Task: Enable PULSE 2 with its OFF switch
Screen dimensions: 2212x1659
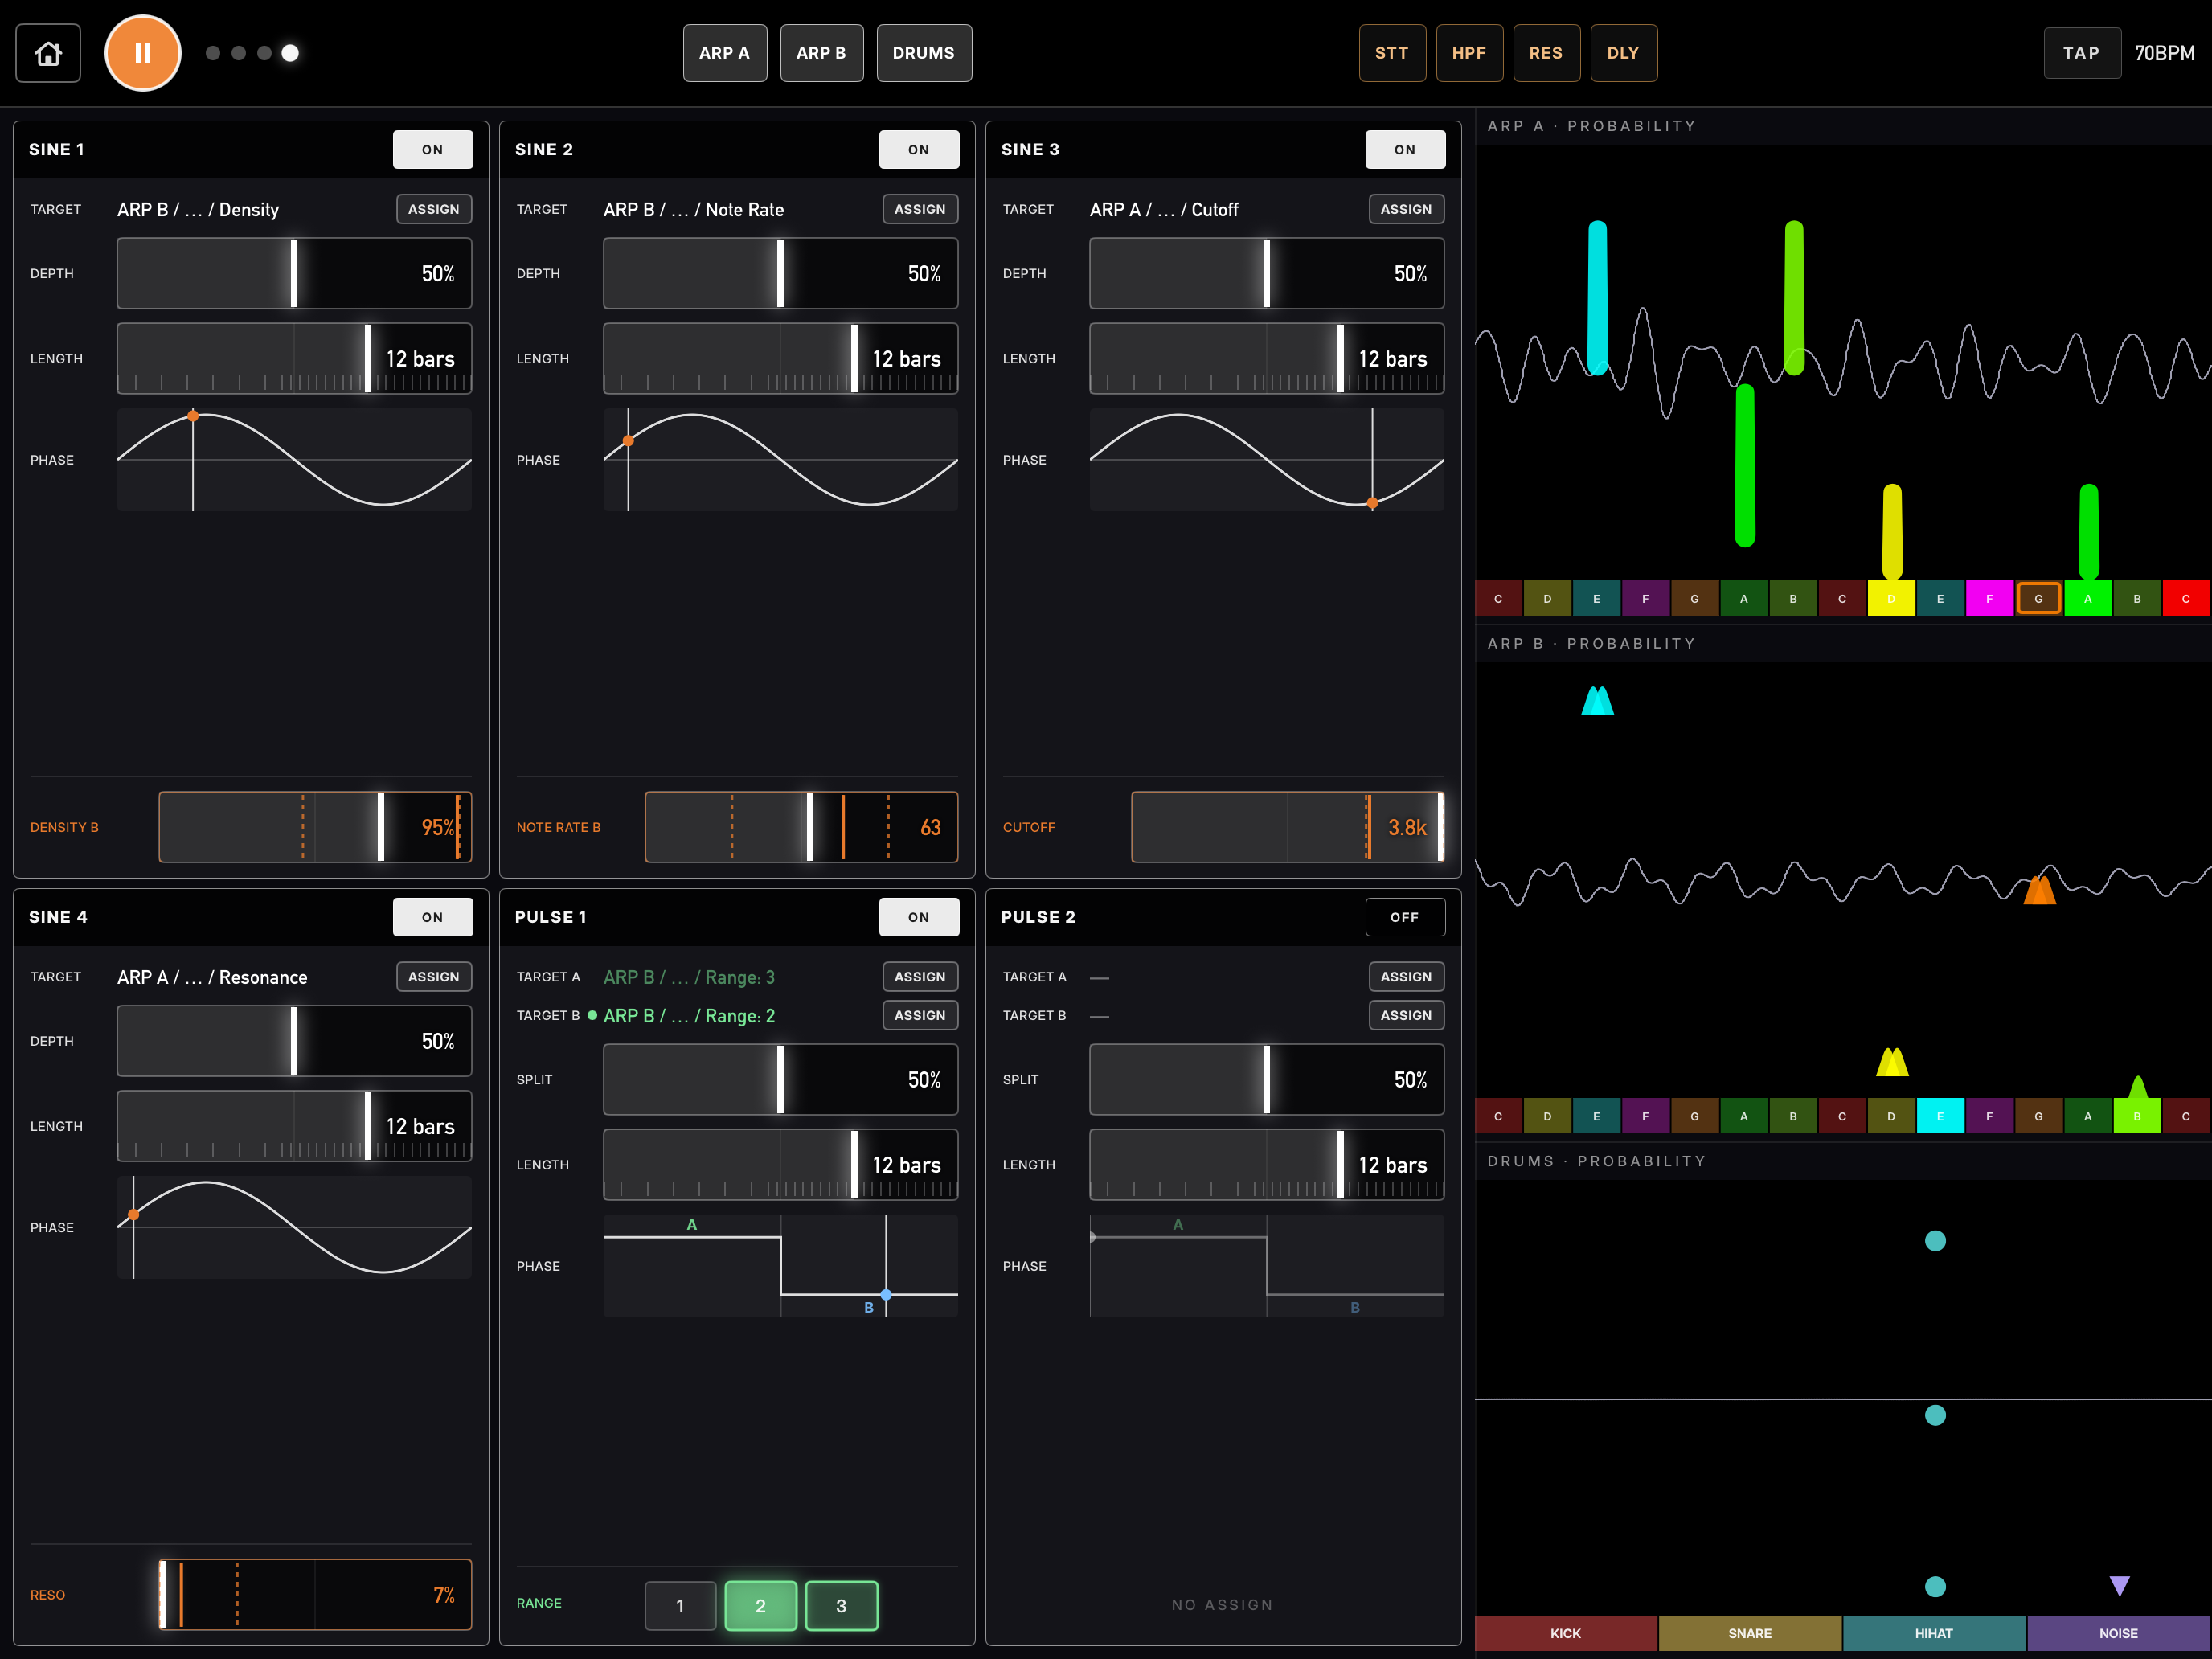Action: 1405,917
